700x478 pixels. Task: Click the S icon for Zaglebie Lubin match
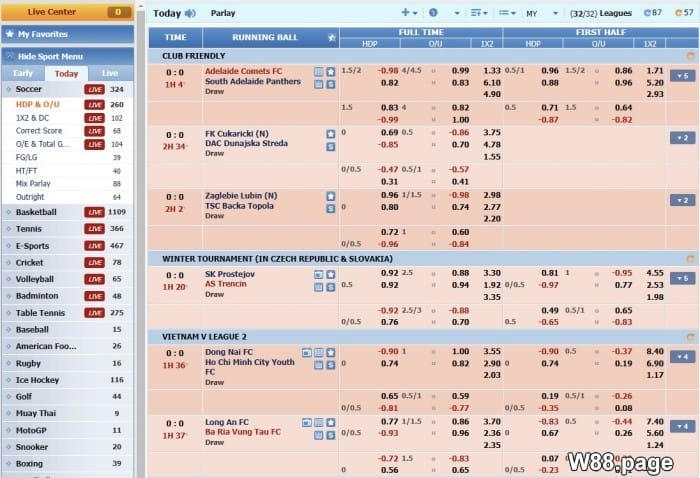[331, 208]
